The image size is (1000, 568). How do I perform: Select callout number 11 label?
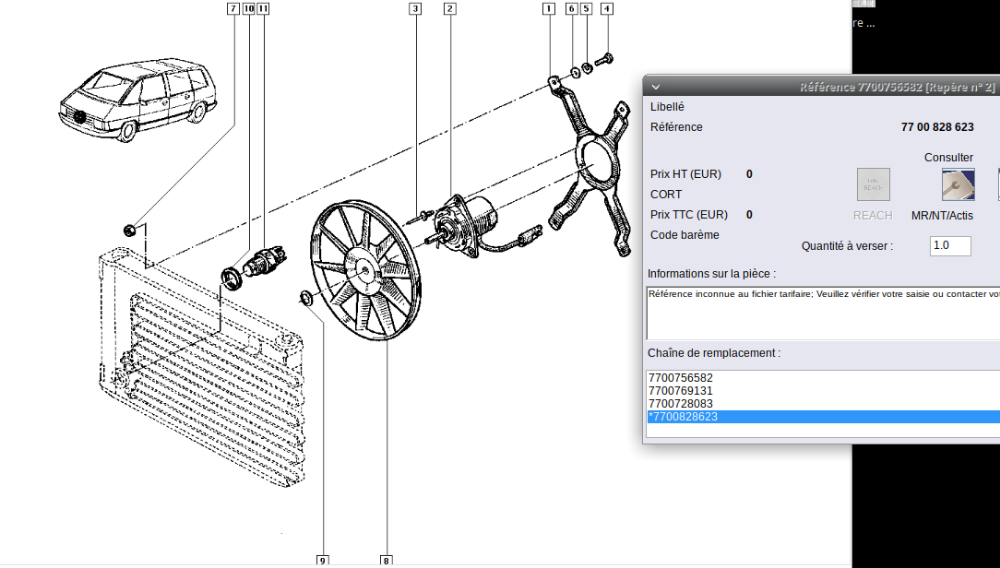263,9
